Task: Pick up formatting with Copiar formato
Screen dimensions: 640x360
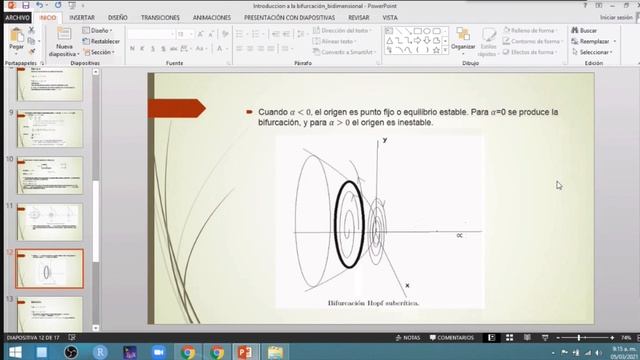Action: point(31,51)
